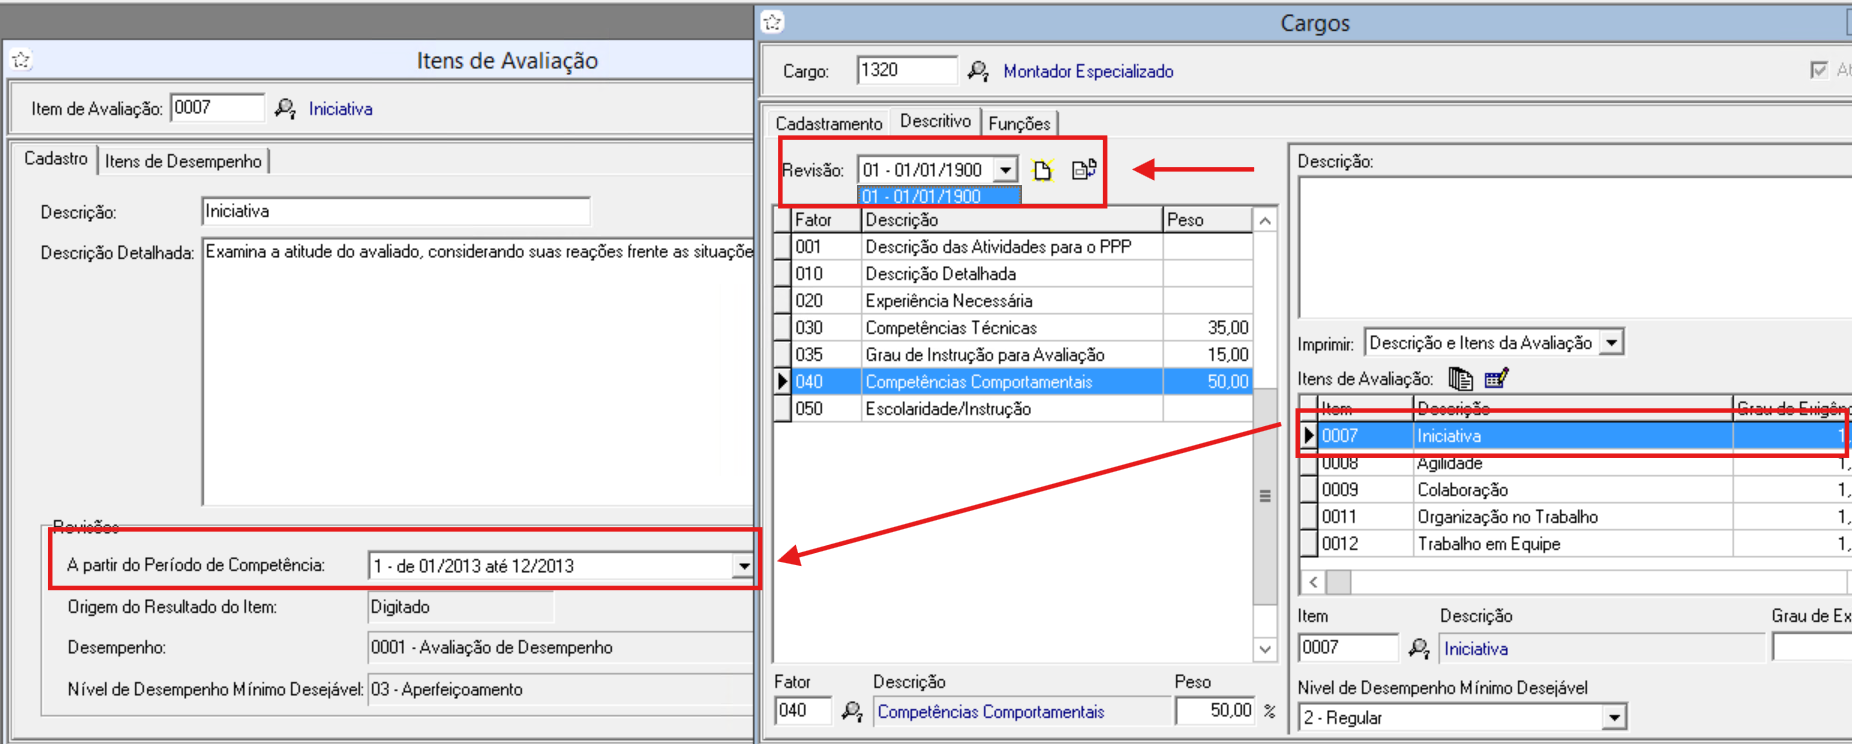Click the search icon next to Fator 040
Screen dimensions: 1852x744
point(852,711)
